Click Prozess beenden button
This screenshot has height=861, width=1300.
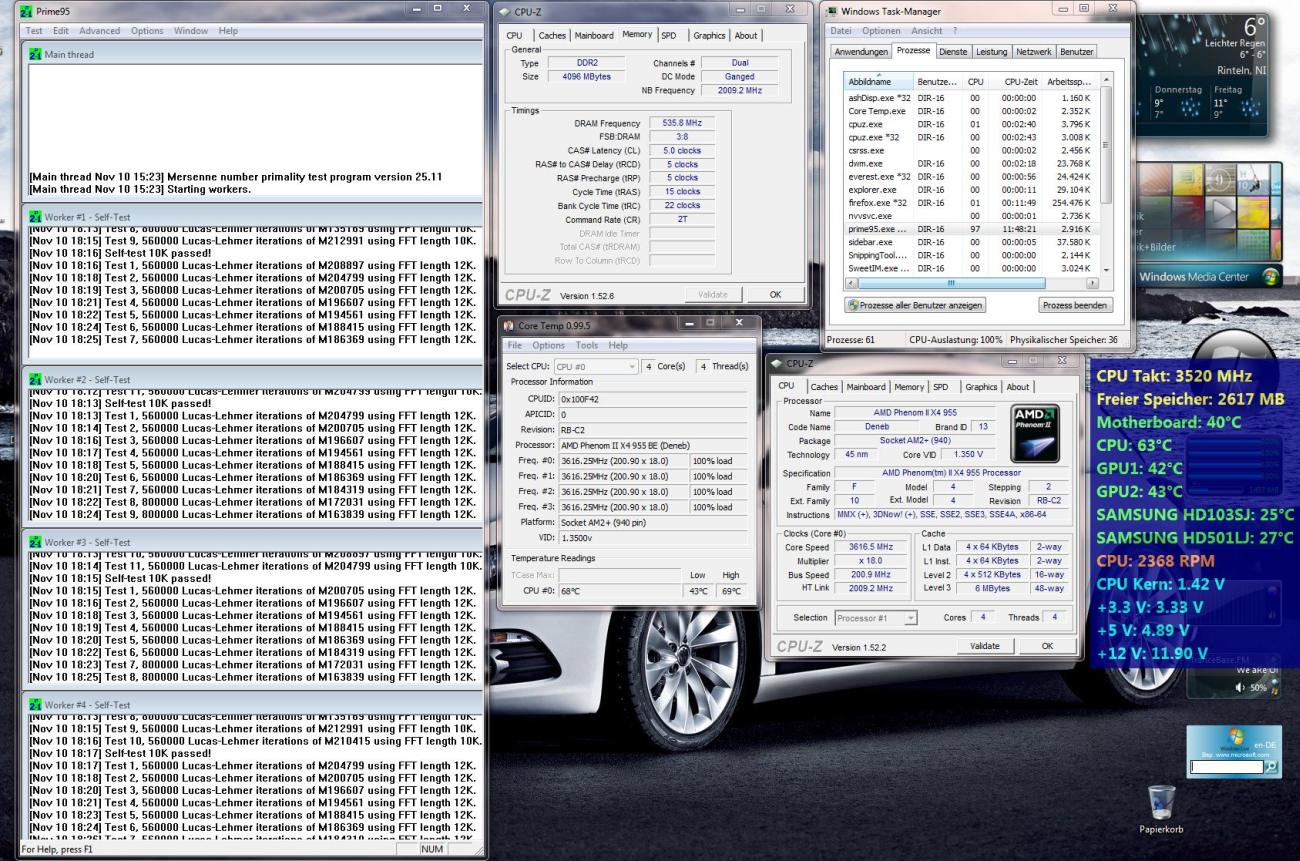pos(1074,305)
